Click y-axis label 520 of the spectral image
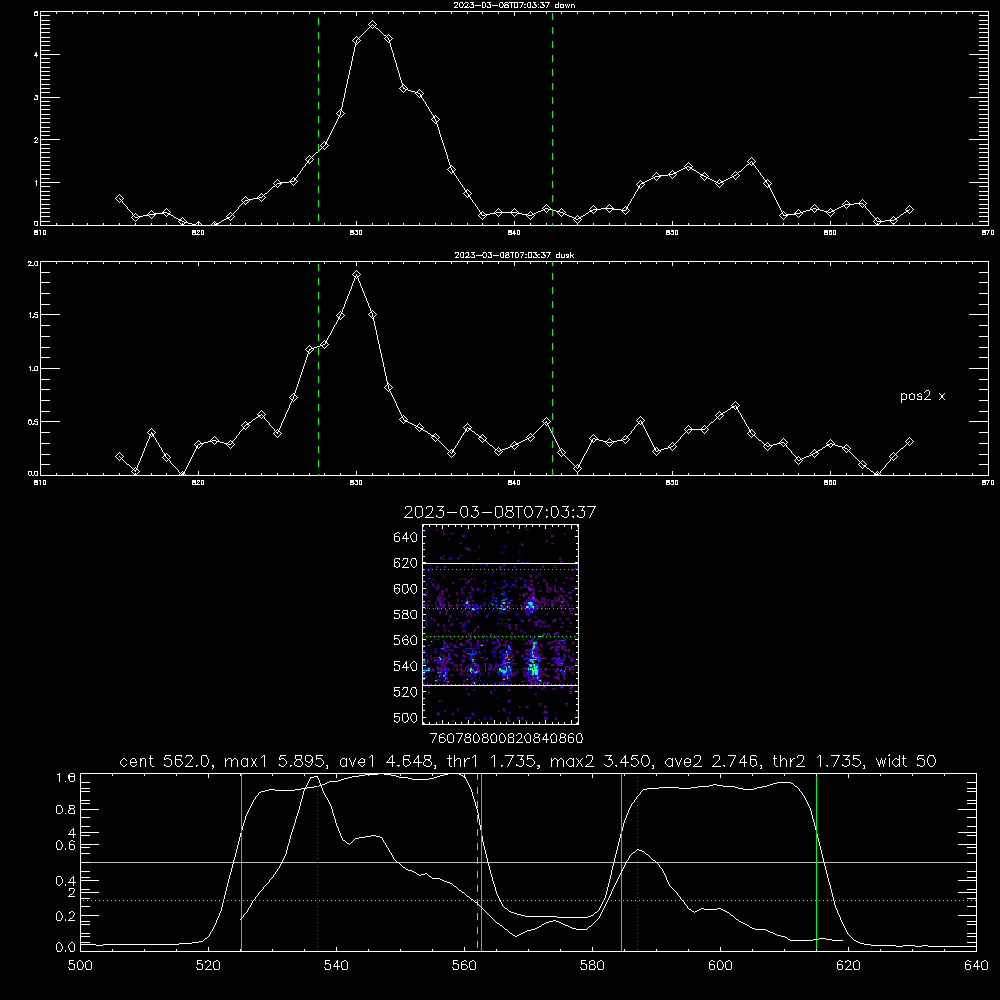 [406, 692]
